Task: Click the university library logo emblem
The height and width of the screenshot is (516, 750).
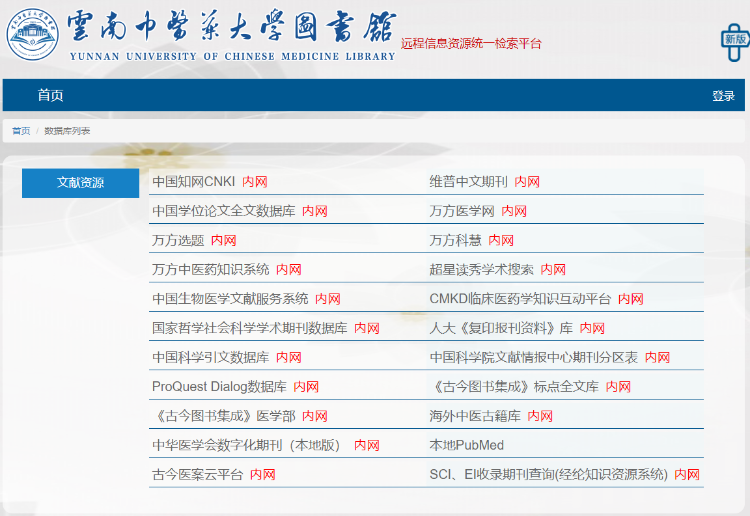Action: click(x=32, y=35)
